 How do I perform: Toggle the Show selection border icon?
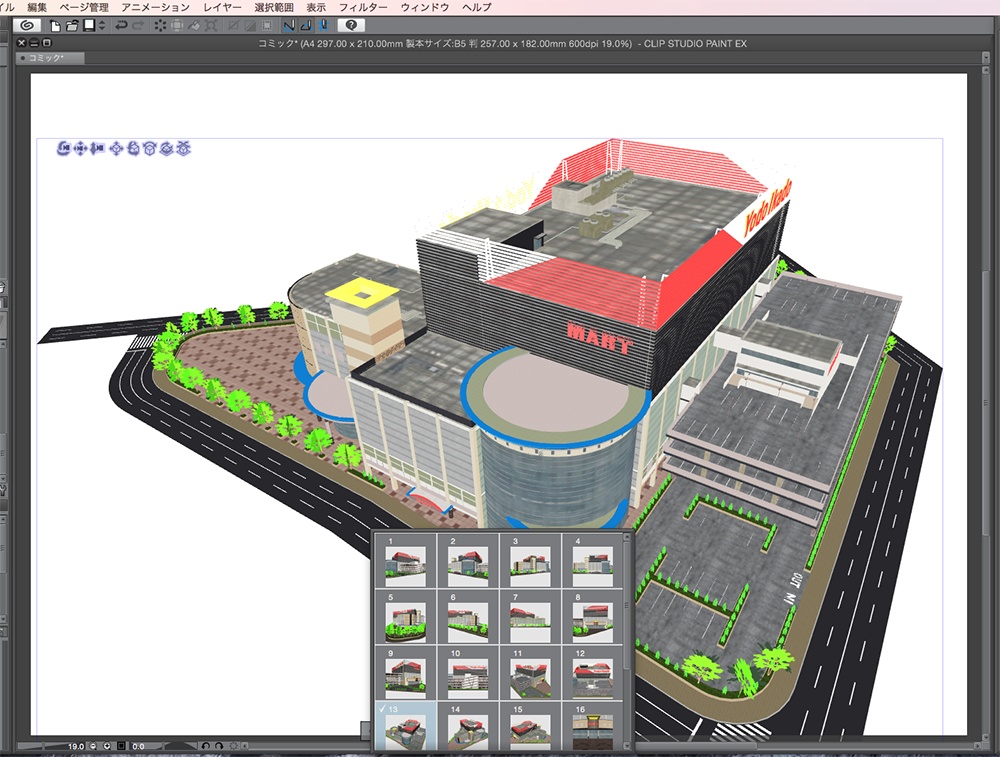click(267, 26)
